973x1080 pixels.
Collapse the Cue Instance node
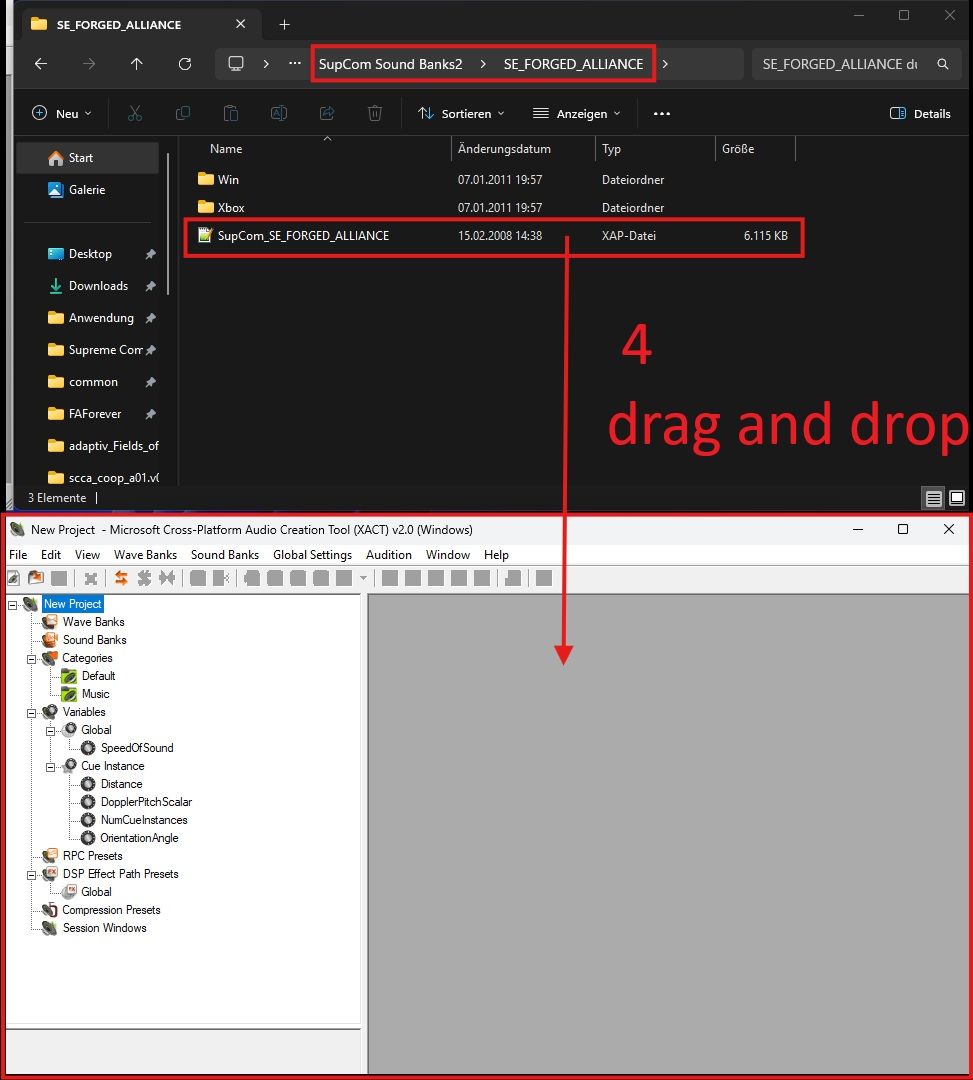pyautogui.click(x=50, y=767)
